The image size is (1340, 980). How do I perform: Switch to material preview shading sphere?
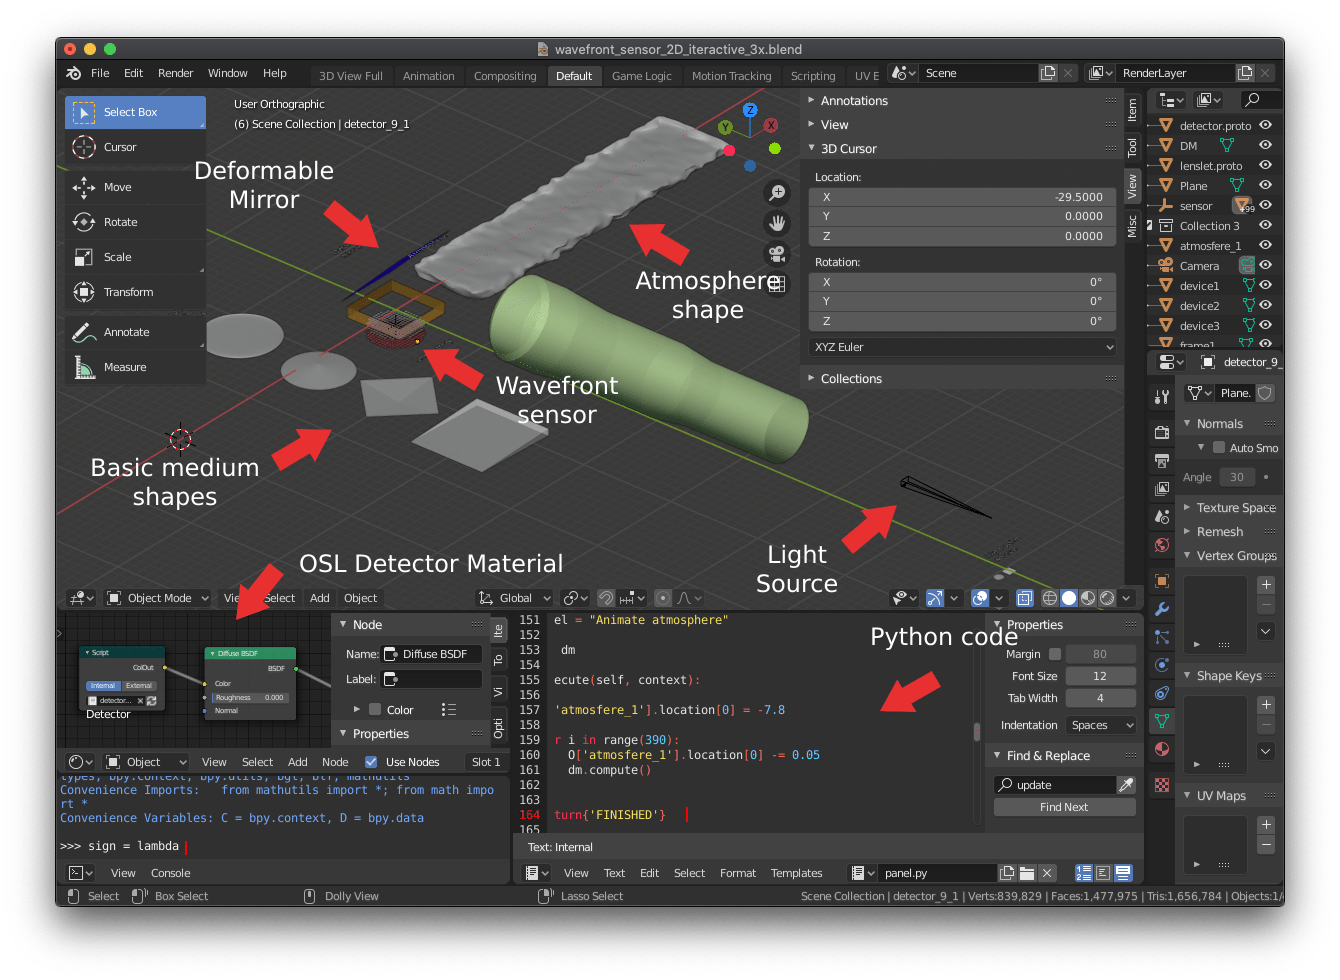click(1086, 597)
